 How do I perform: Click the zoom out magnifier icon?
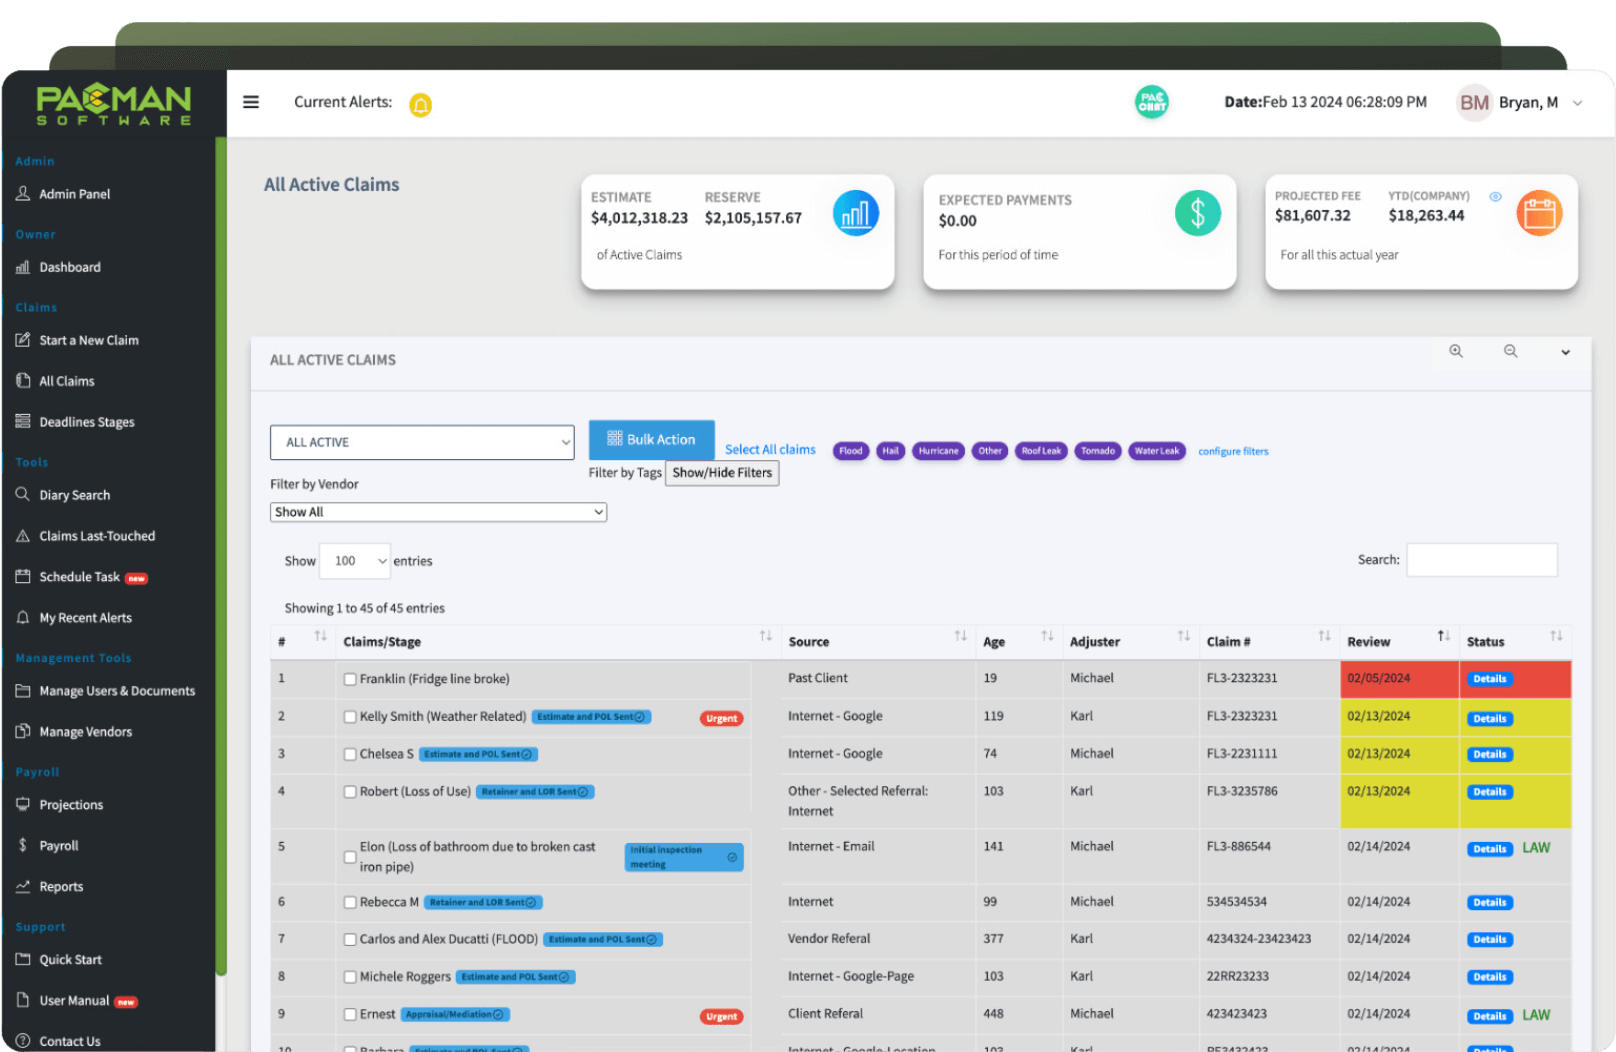click(1510, 351)
